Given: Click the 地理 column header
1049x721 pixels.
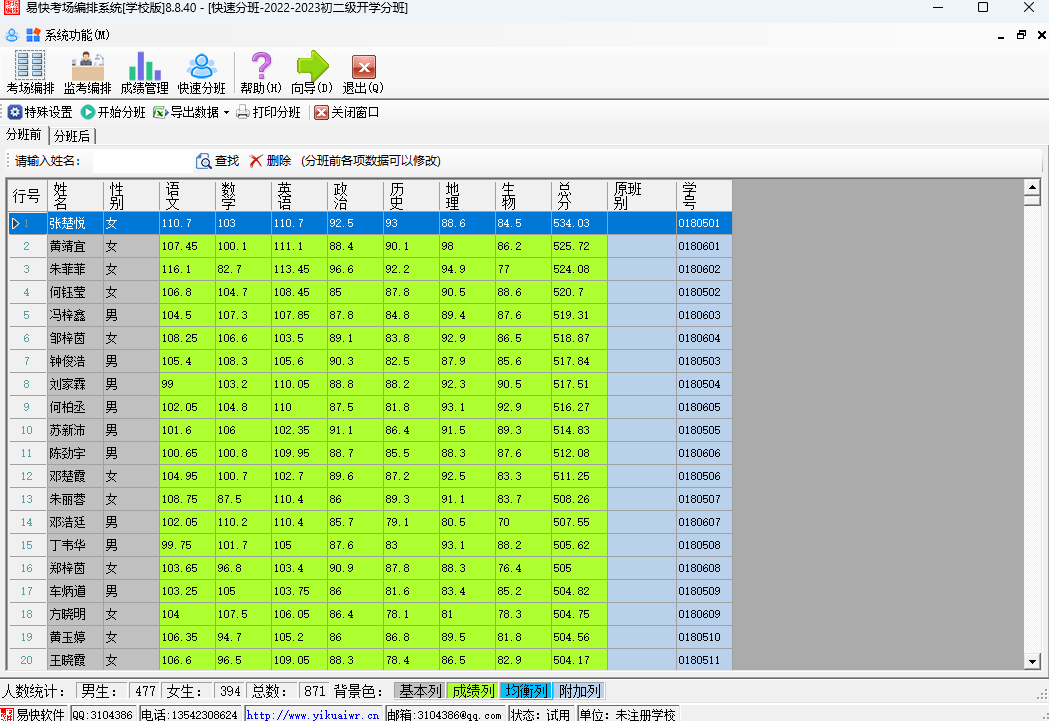Looking at the screenshot, I should click(x=467, y=196).
